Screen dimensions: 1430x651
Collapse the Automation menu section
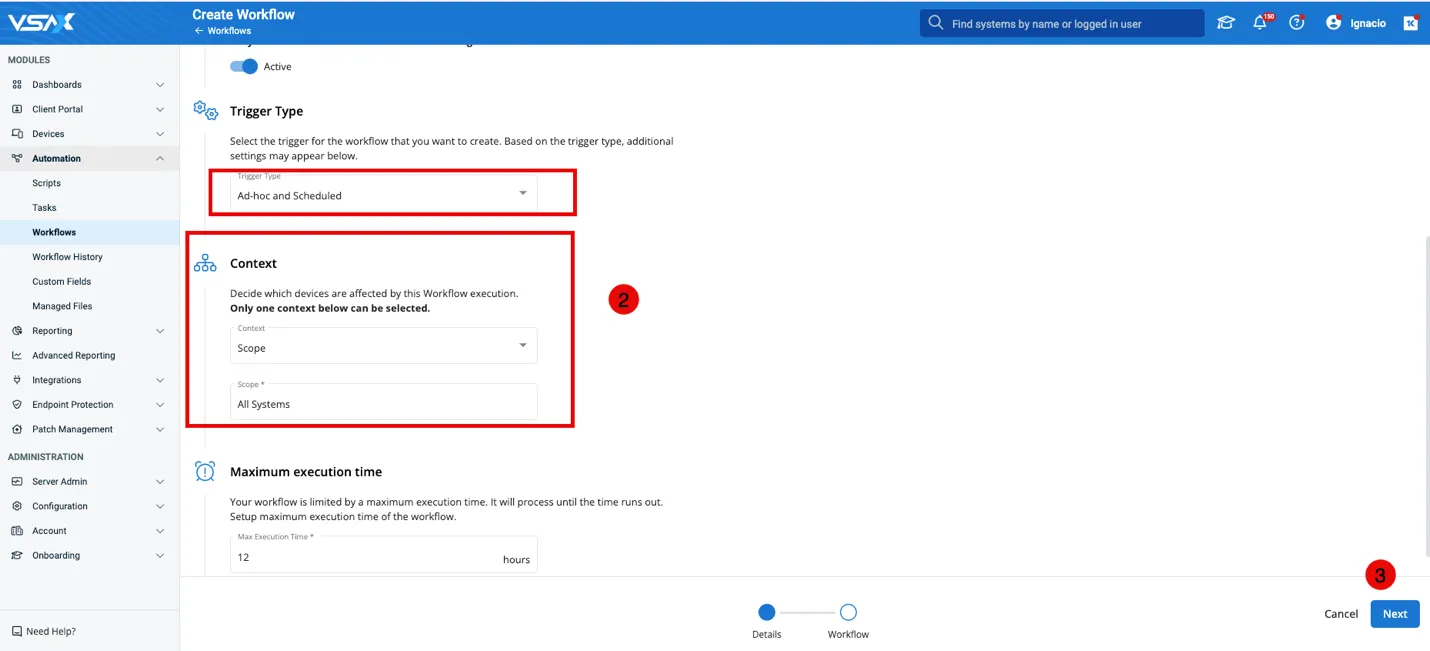click(x=160, y=158)
